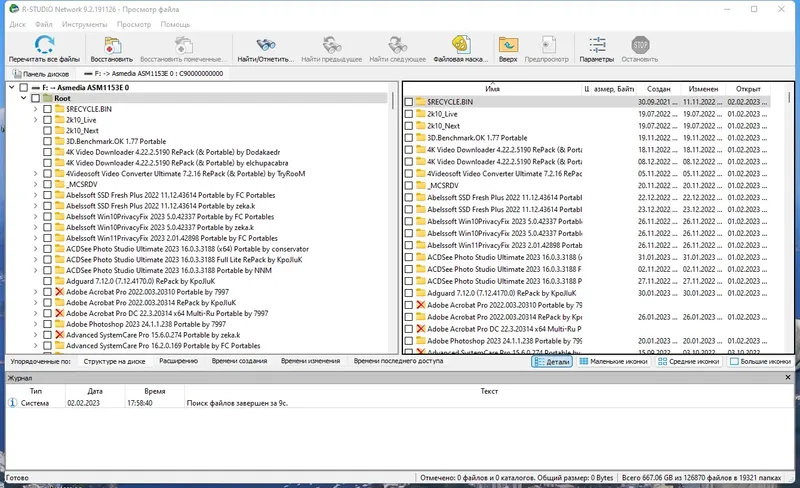Select Adobe Photoshop 2023 row in right list
The width and height of the screenshot is (800, 488).
pyautogui.click(x=587, y=341)
